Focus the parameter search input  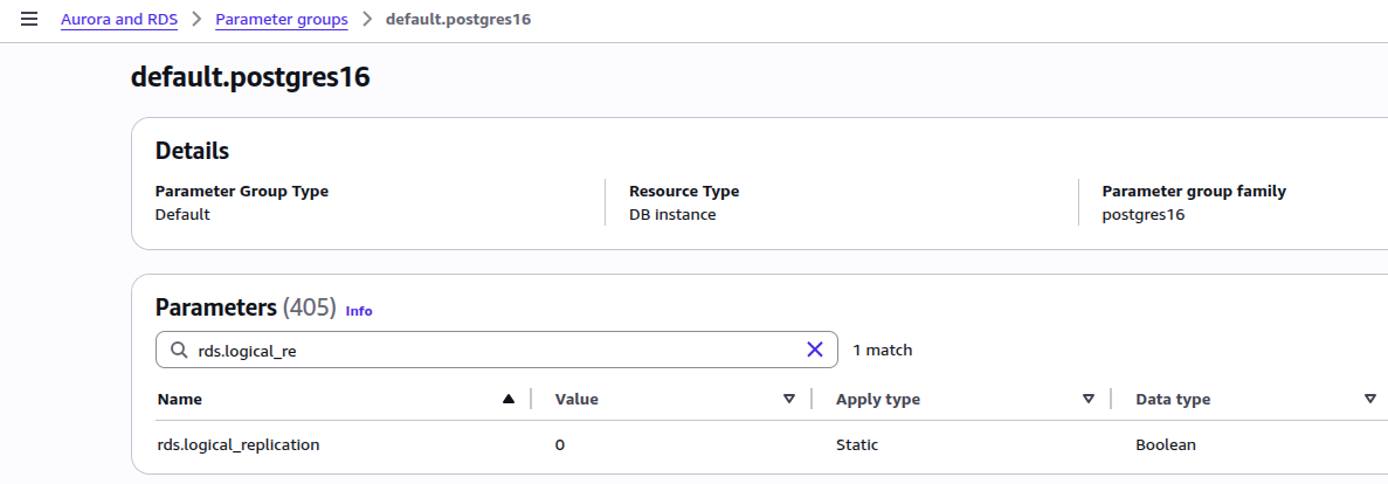click(x=497, y=350)
